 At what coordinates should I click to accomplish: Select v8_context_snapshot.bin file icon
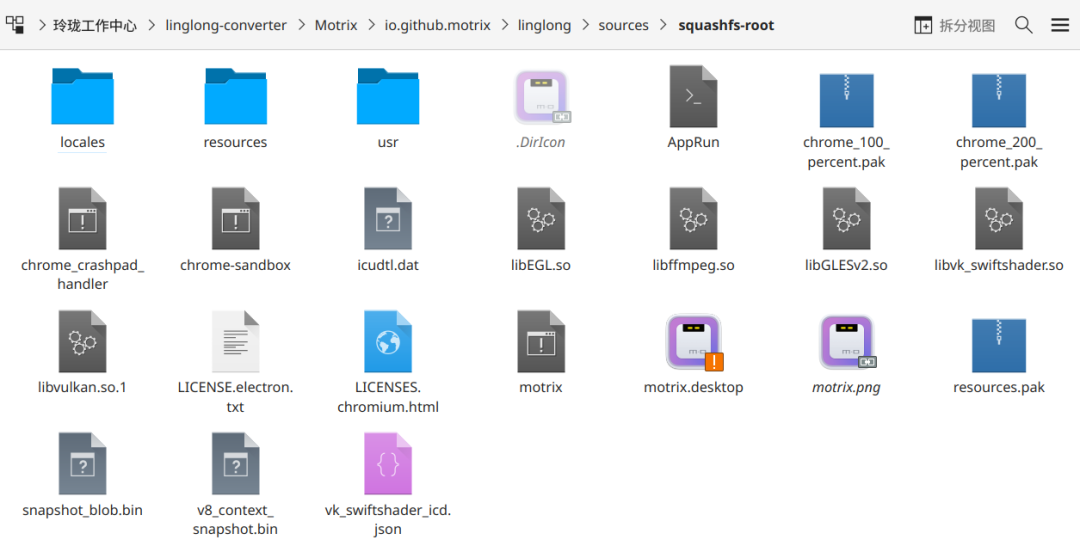tap(236, 463)
